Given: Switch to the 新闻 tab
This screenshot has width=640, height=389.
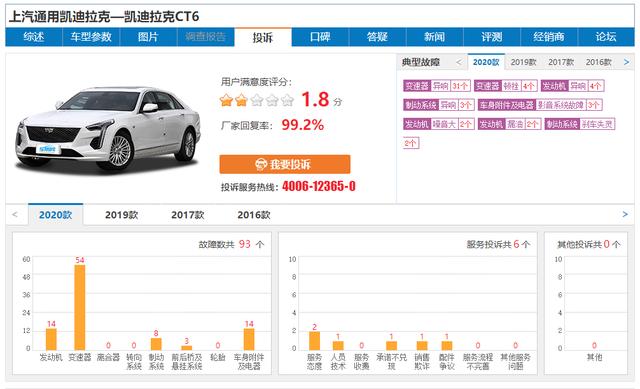Looking at the screenshot, I should click(434, 37).
